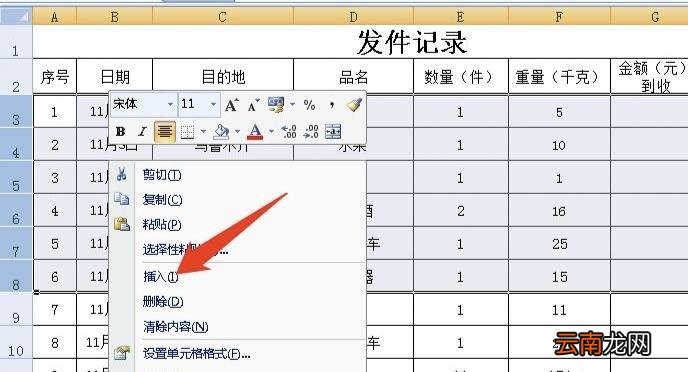Select column G header
Viewport: 688px width, 372px height.
point(649,17)
